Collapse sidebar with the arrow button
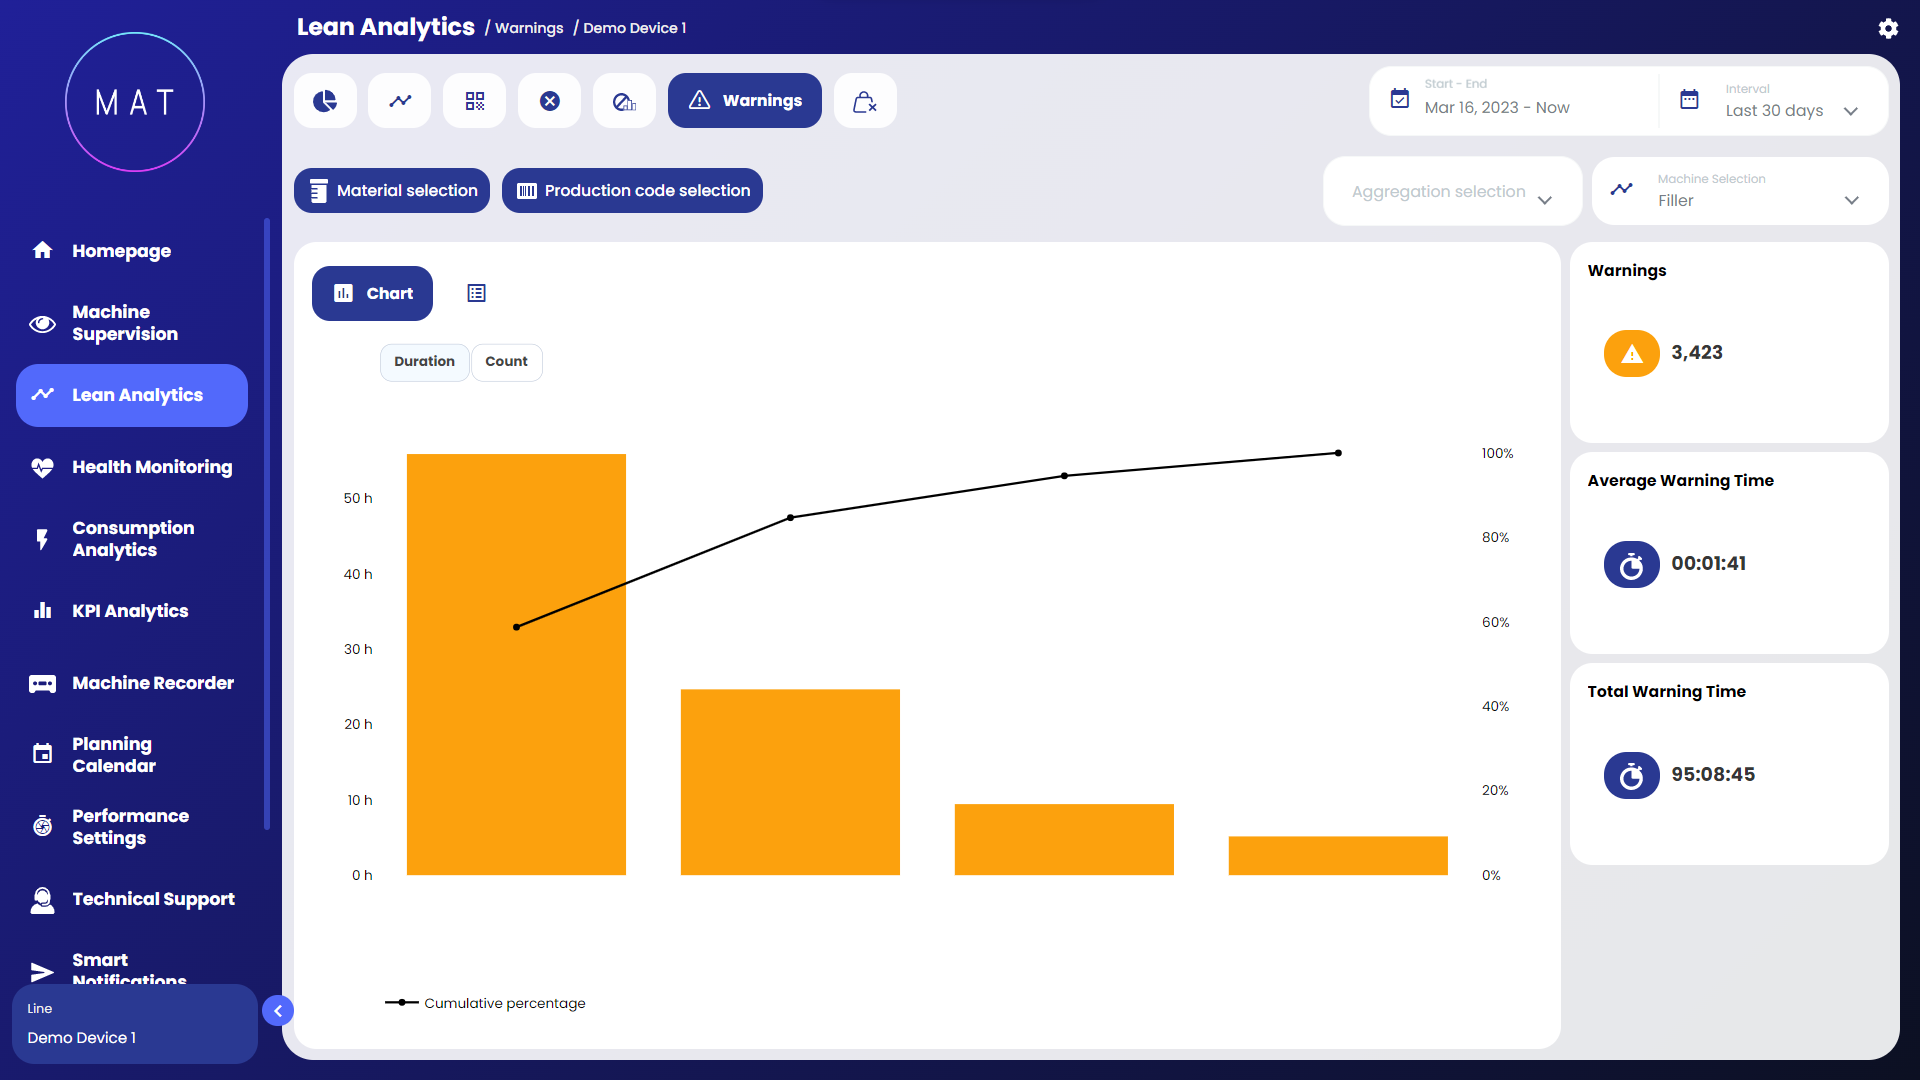This screenshot has height=1080, width=1920. (278, 1011)
